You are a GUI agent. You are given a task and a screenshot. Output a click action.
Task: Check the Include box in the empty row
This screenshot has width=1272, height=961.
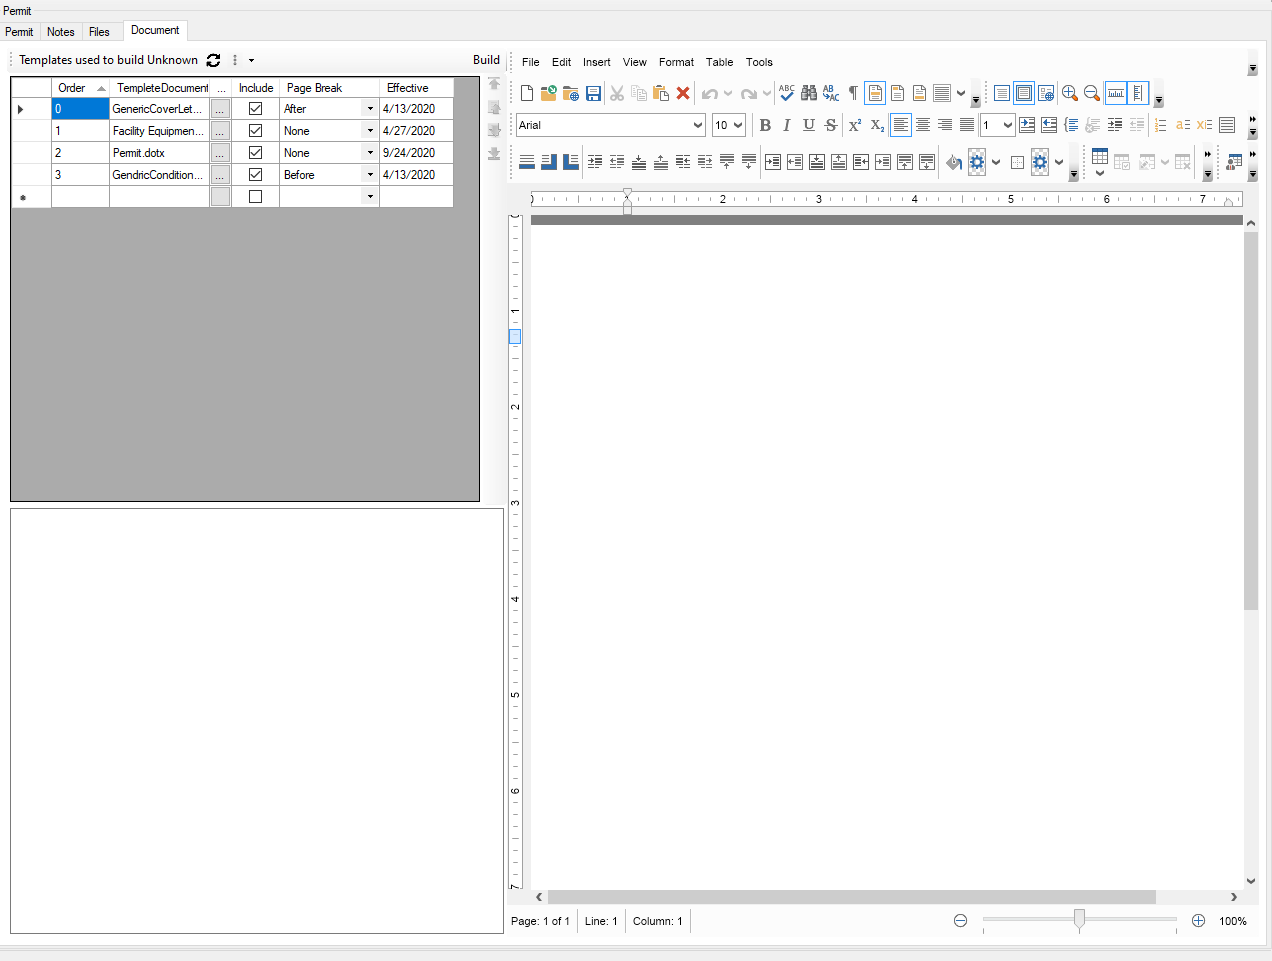tap(256, 196)
